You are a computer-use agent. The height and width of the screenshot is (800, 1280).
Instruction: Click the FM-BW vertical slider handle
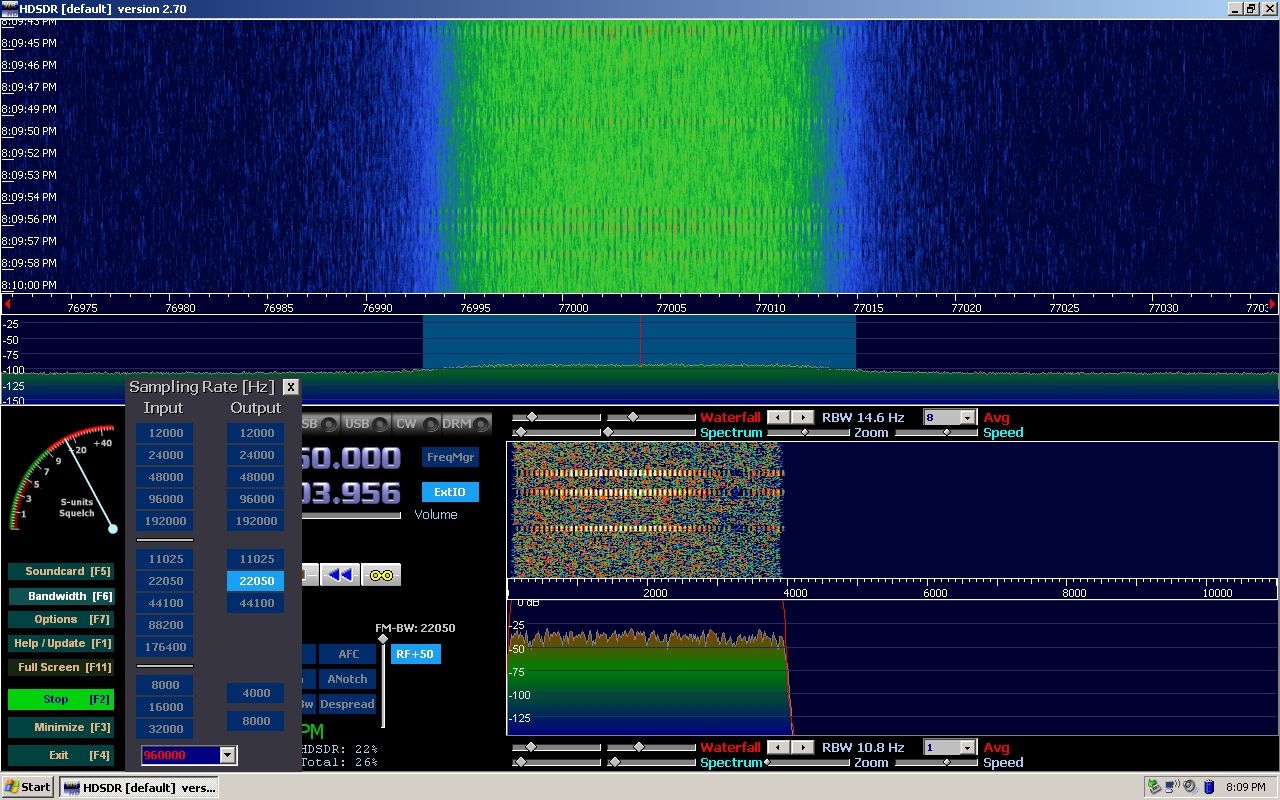click(382, 639)
